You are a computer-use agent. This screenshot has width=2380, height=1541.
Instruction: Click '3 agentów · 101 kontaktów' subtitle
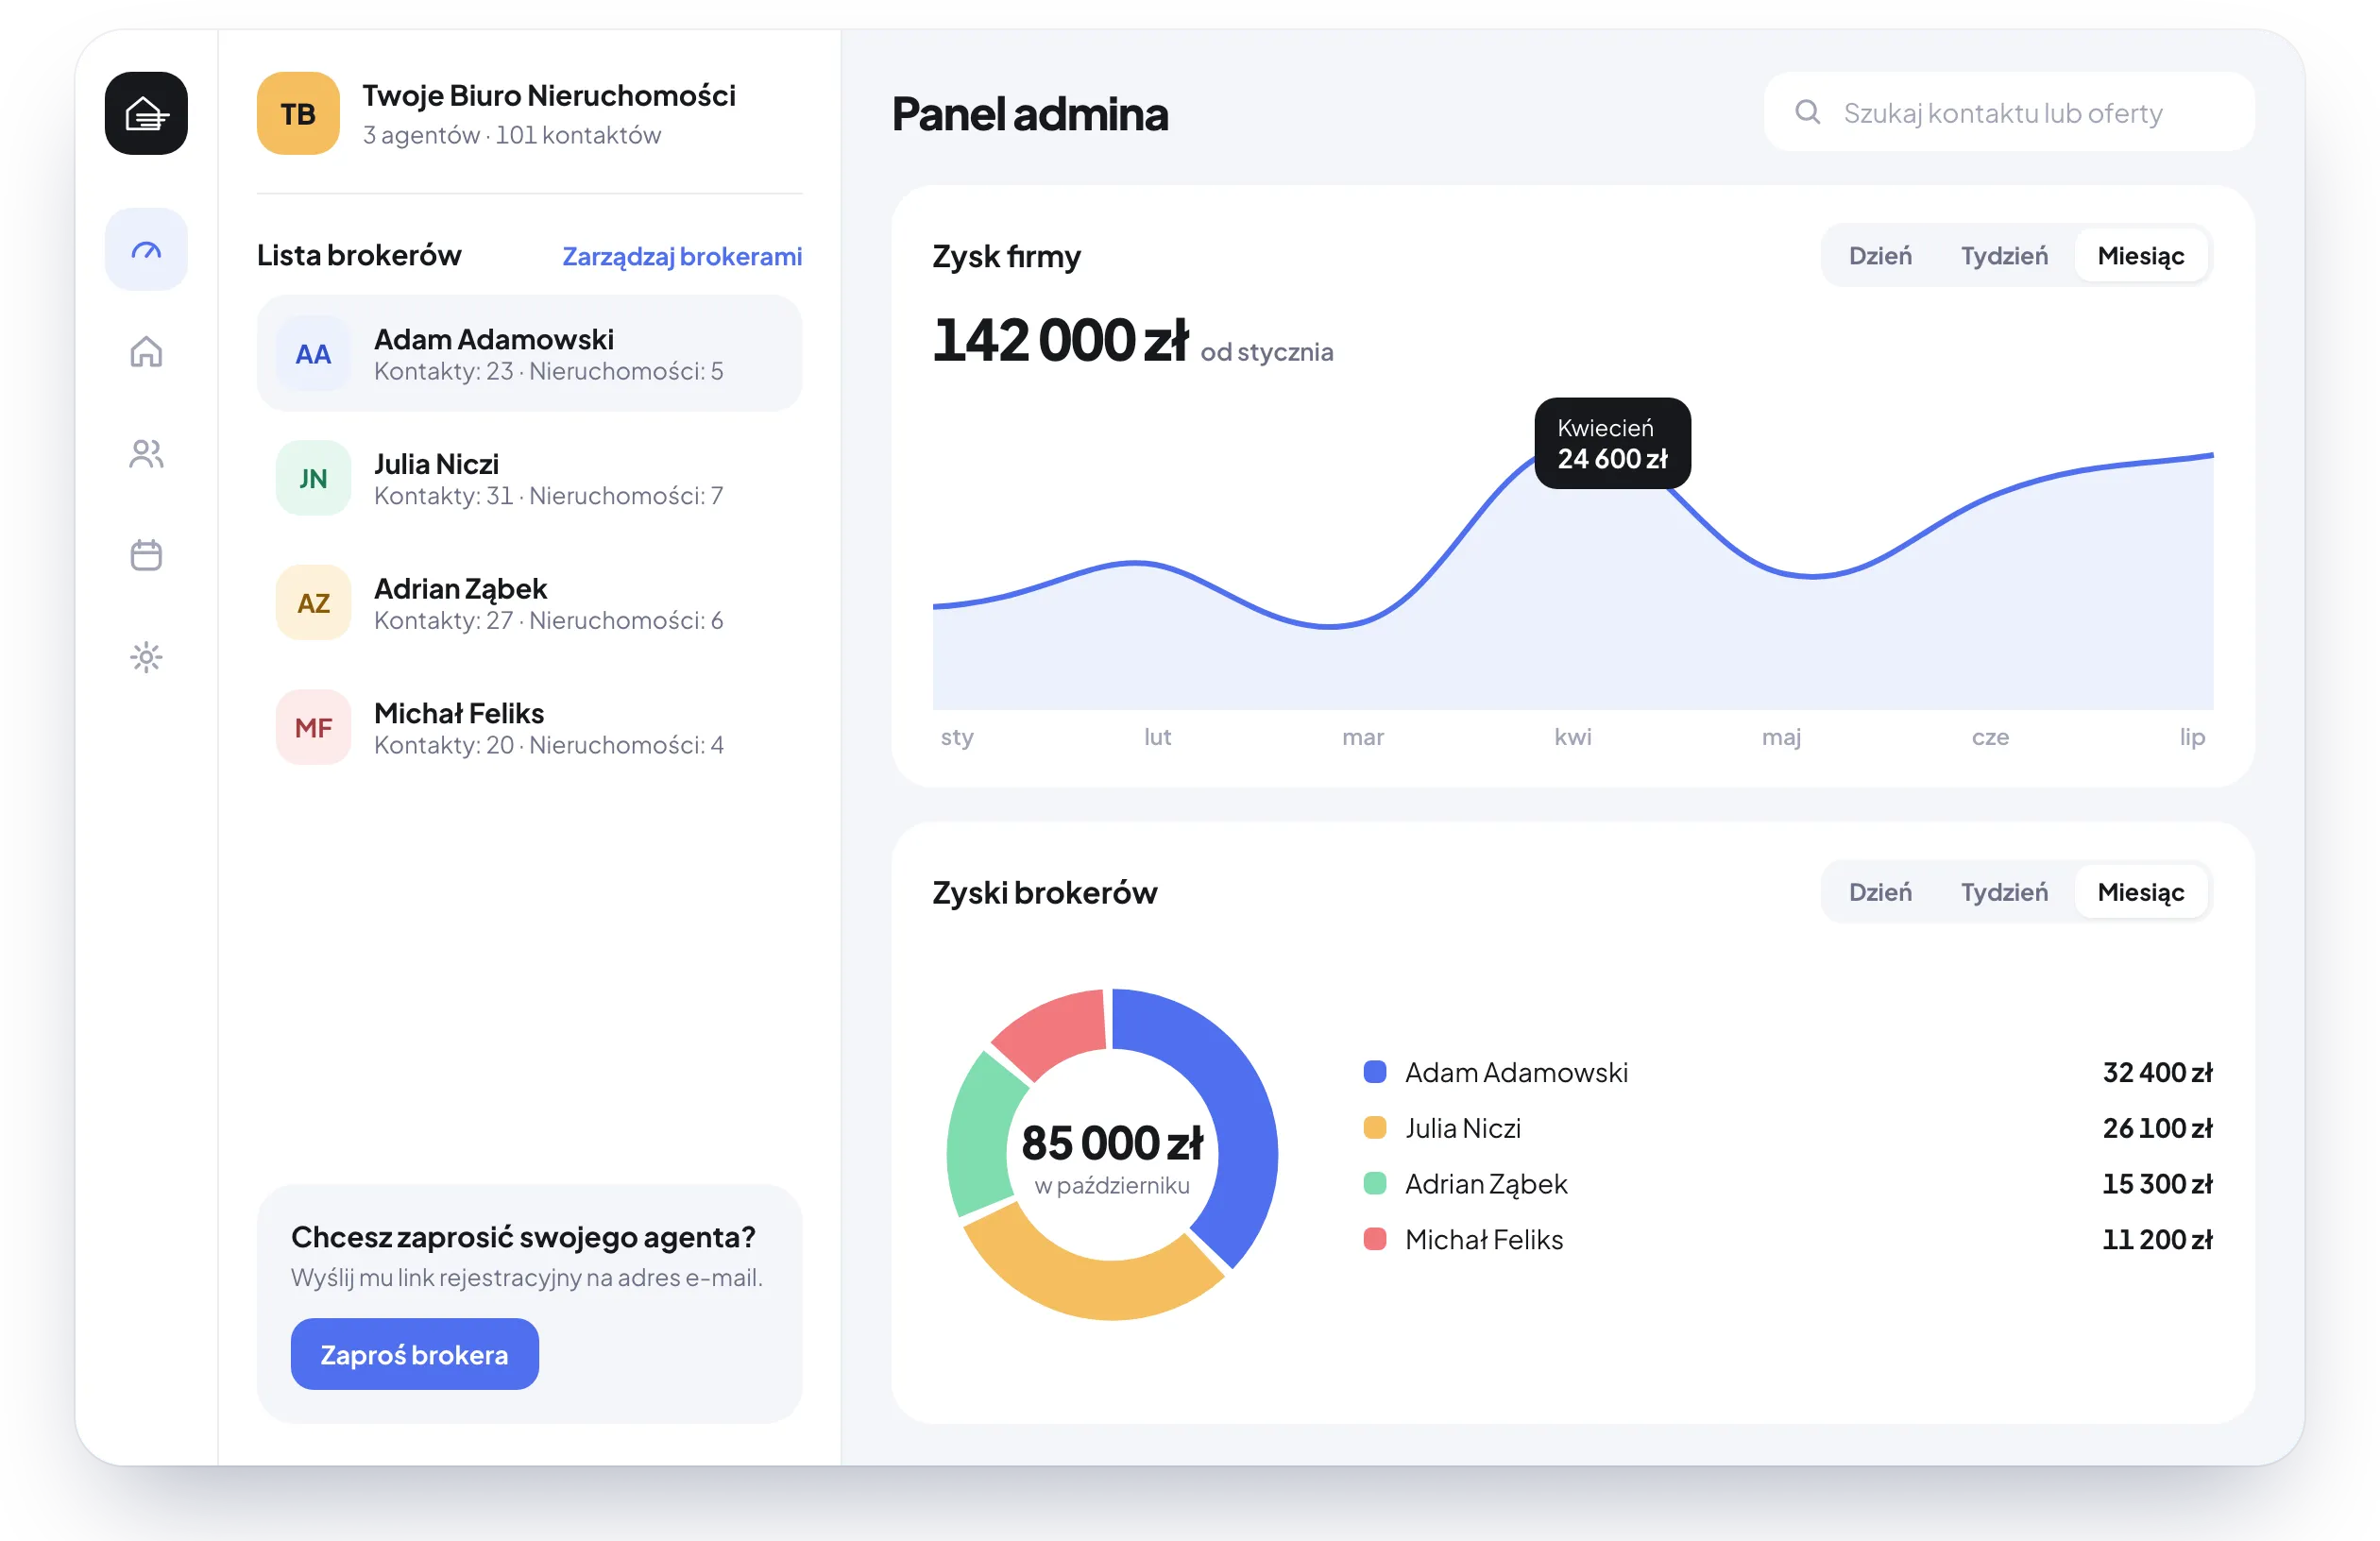tap(511, 135)
